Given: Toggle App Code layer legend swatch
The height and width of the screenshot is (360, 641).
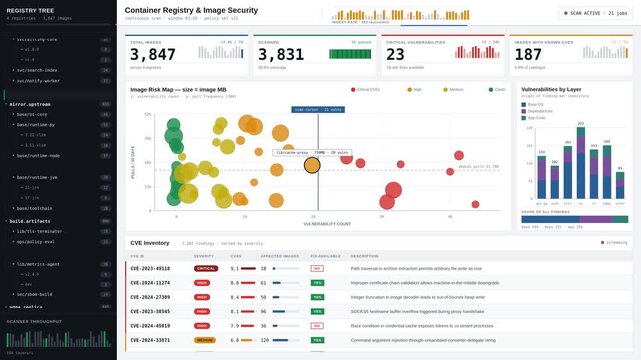Looking at the screenshot, I should tap(524, 118).
